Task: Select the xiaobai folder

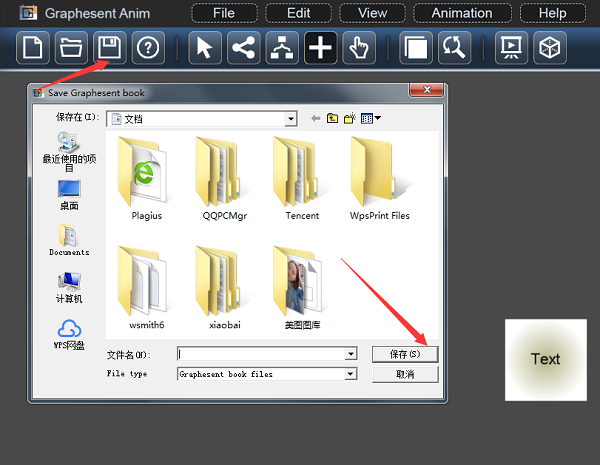Action: pos(225,288)
